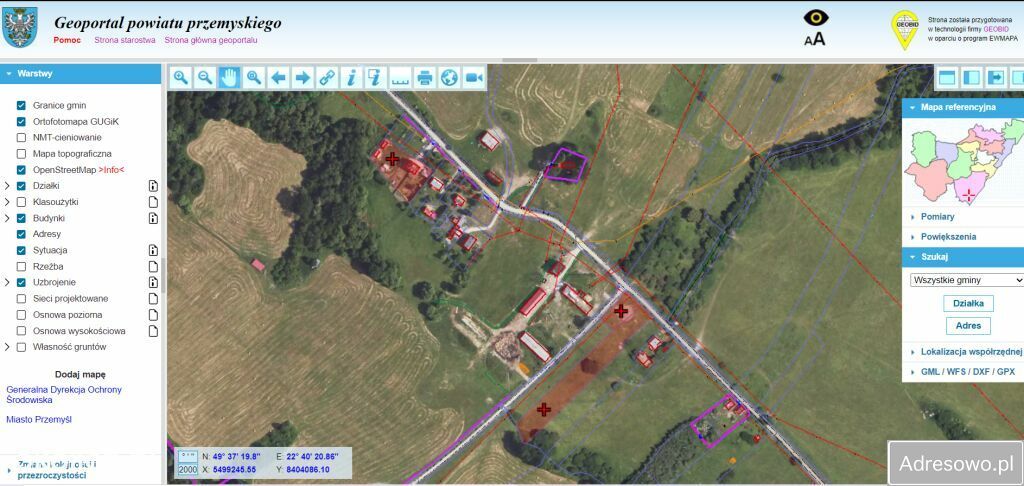Screen dimensions: 1024x486
Task: Expand the Powiększenia section
Action: [x=963, y=237]
